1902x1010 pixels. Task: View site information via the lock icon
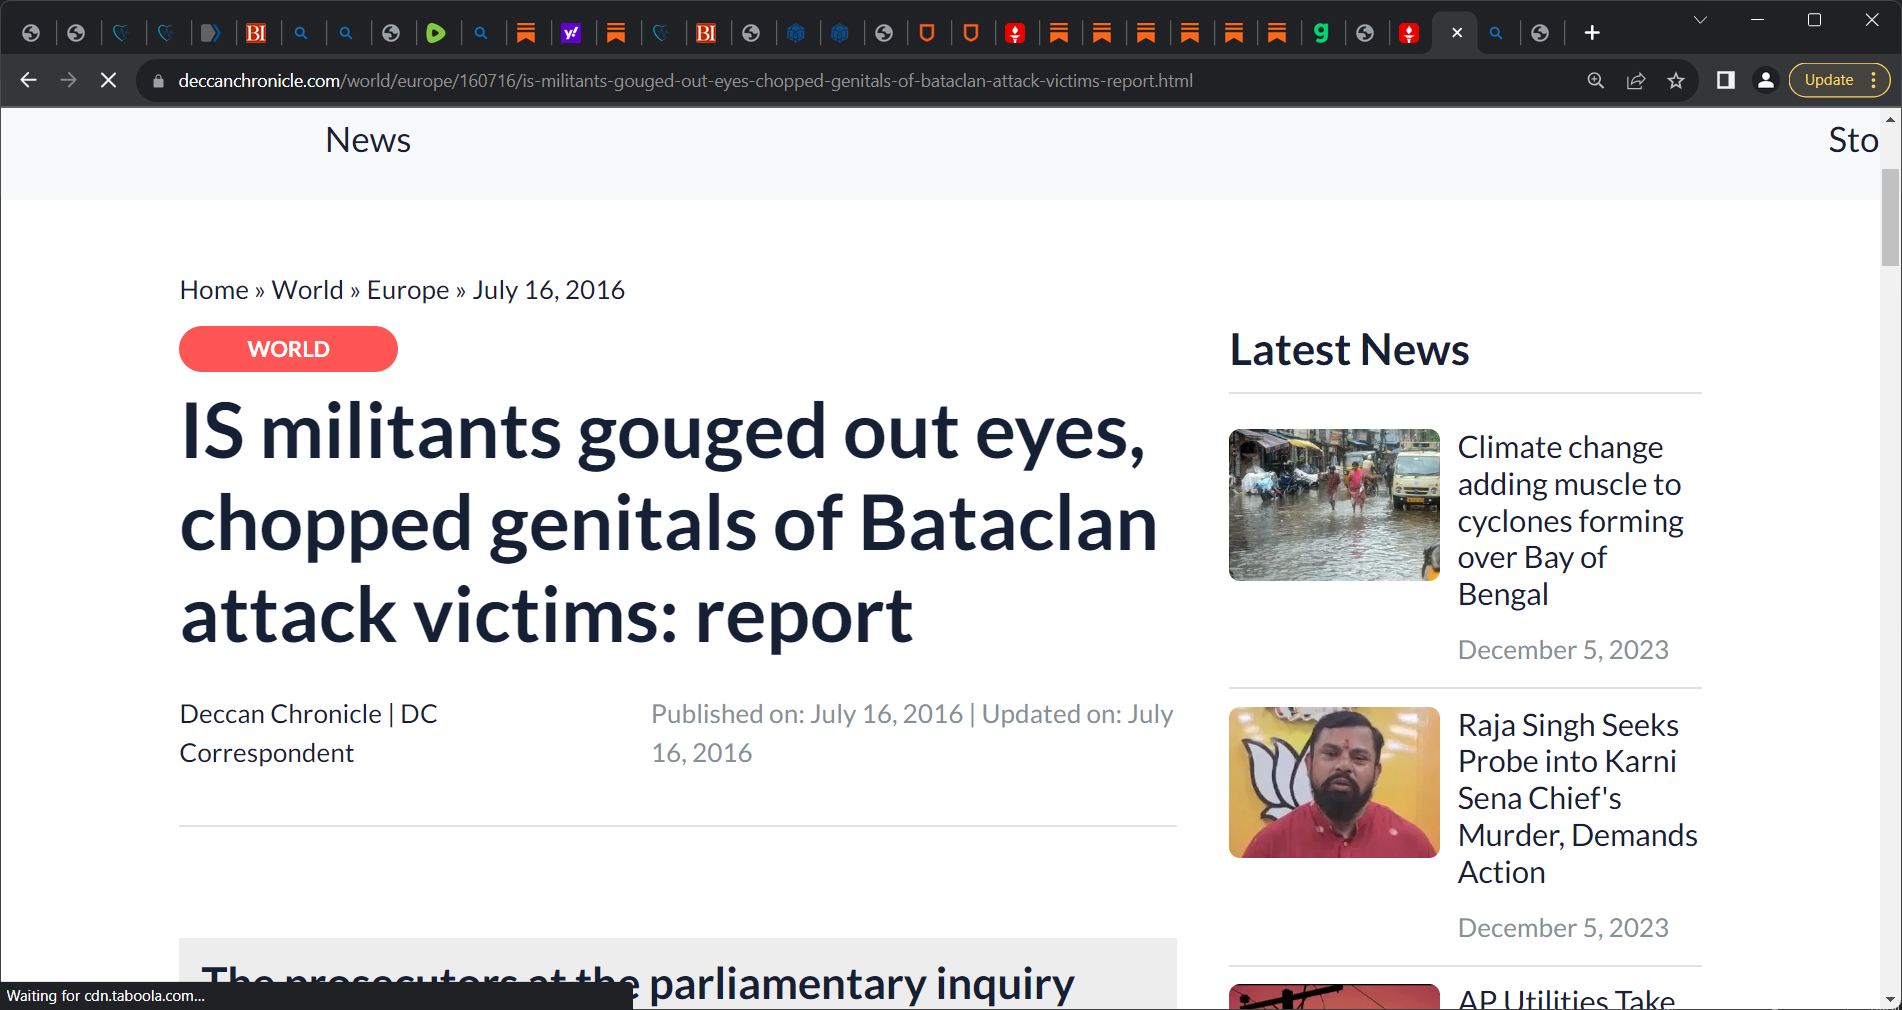pos(158,81)
